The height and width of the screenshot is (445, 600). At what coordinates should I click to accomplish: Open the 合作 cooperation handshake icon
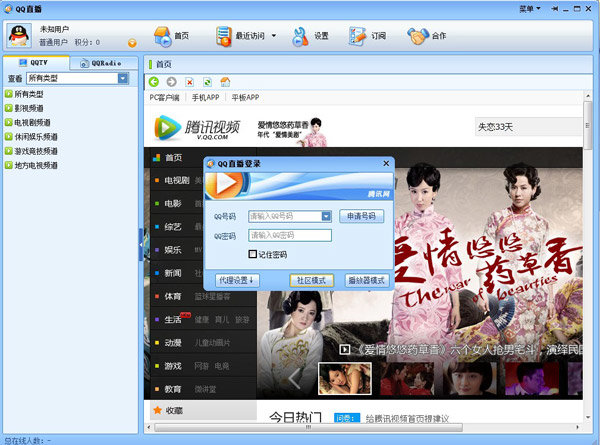[x=418, y=36]
